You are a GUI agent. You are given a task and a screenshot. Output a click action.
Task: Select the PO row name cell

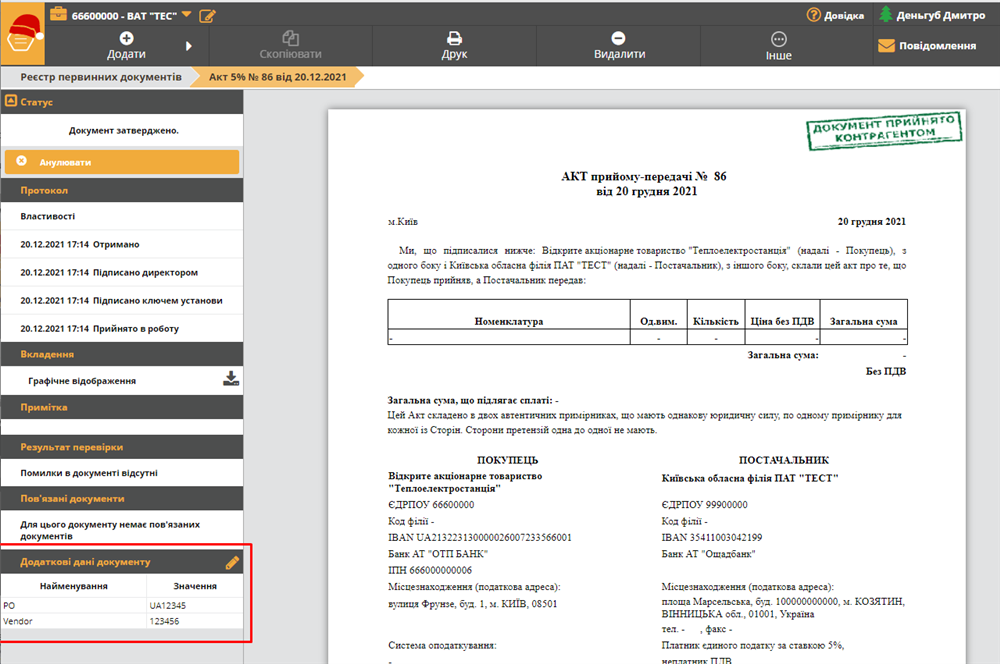(73, 605)
